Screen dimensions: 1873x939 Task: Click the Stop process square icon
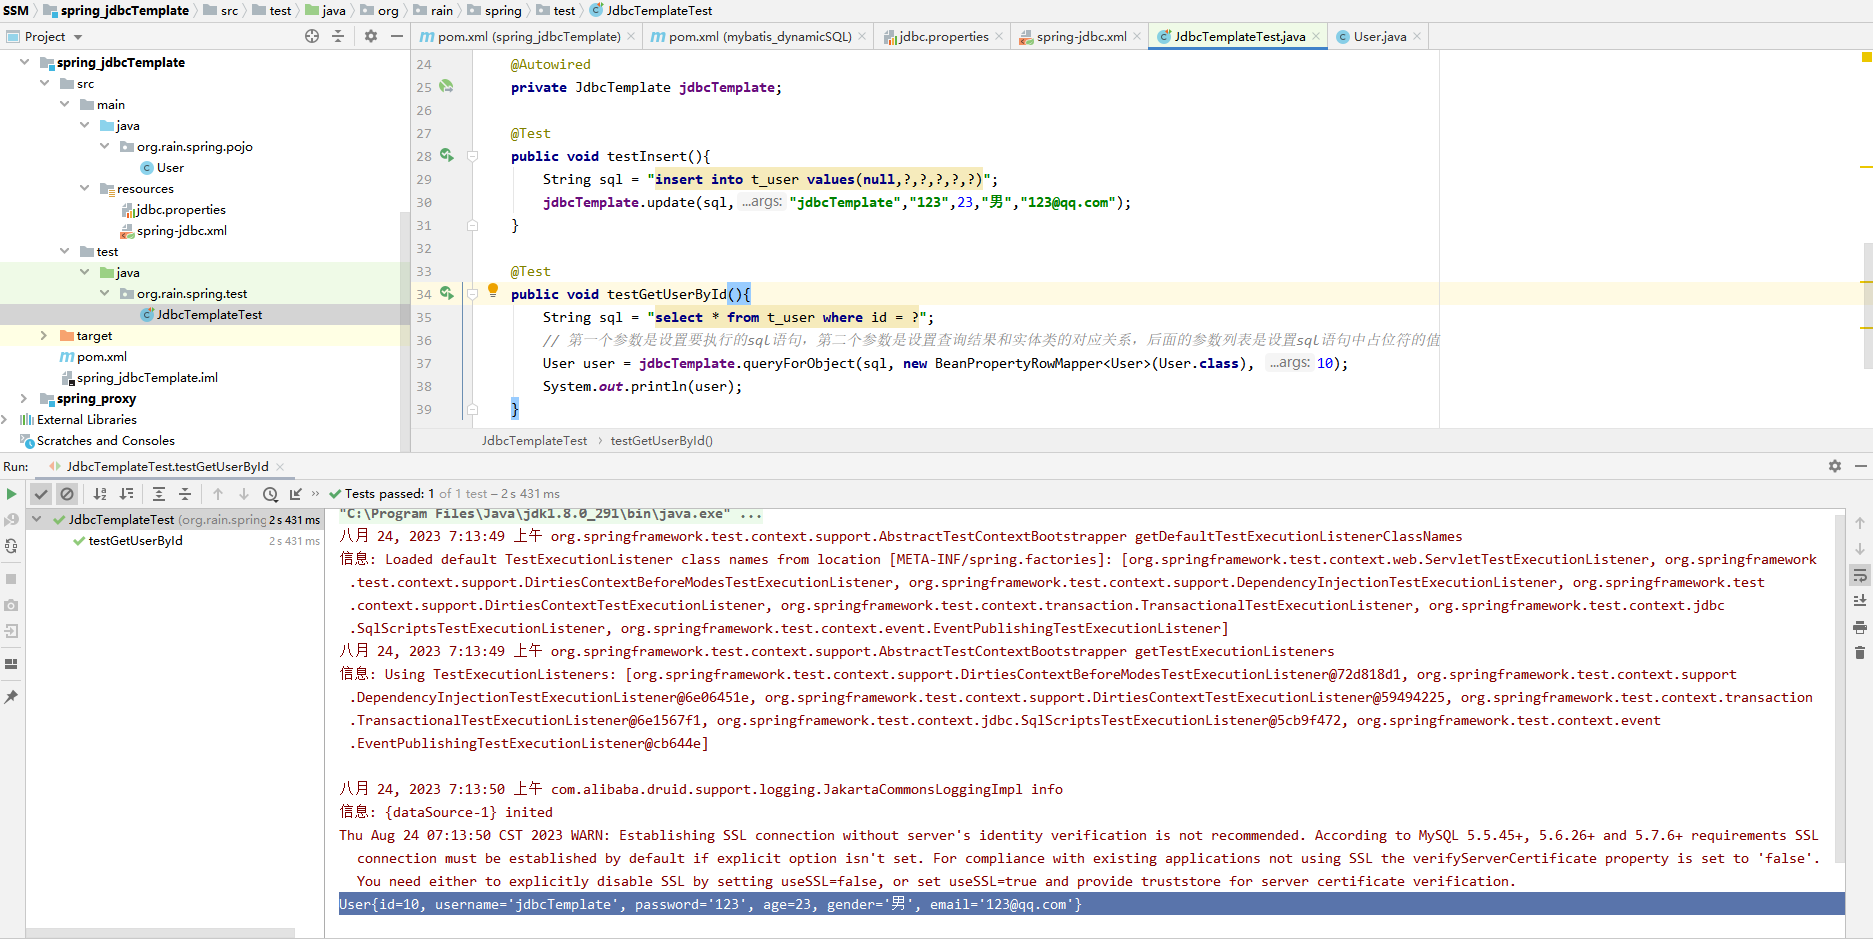pyautogui.click(x=11, y=579)
